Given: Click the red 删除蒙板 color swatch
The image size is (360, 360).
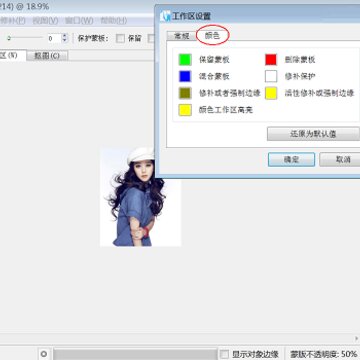Looking at the screenshot, I should 271,60.
